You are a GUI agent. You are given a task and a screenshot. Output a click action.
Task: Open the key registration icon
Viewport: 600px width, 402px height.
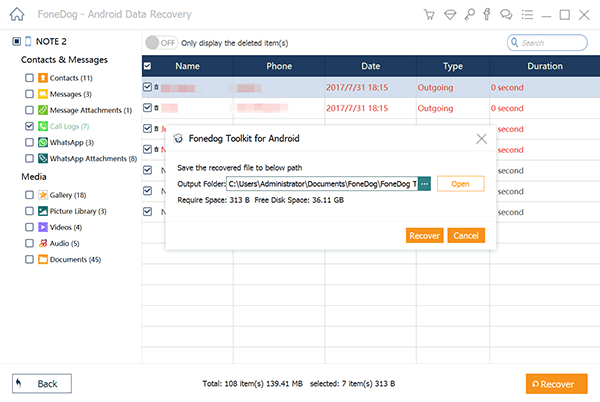pyautogui.click(x=469, y=15)
